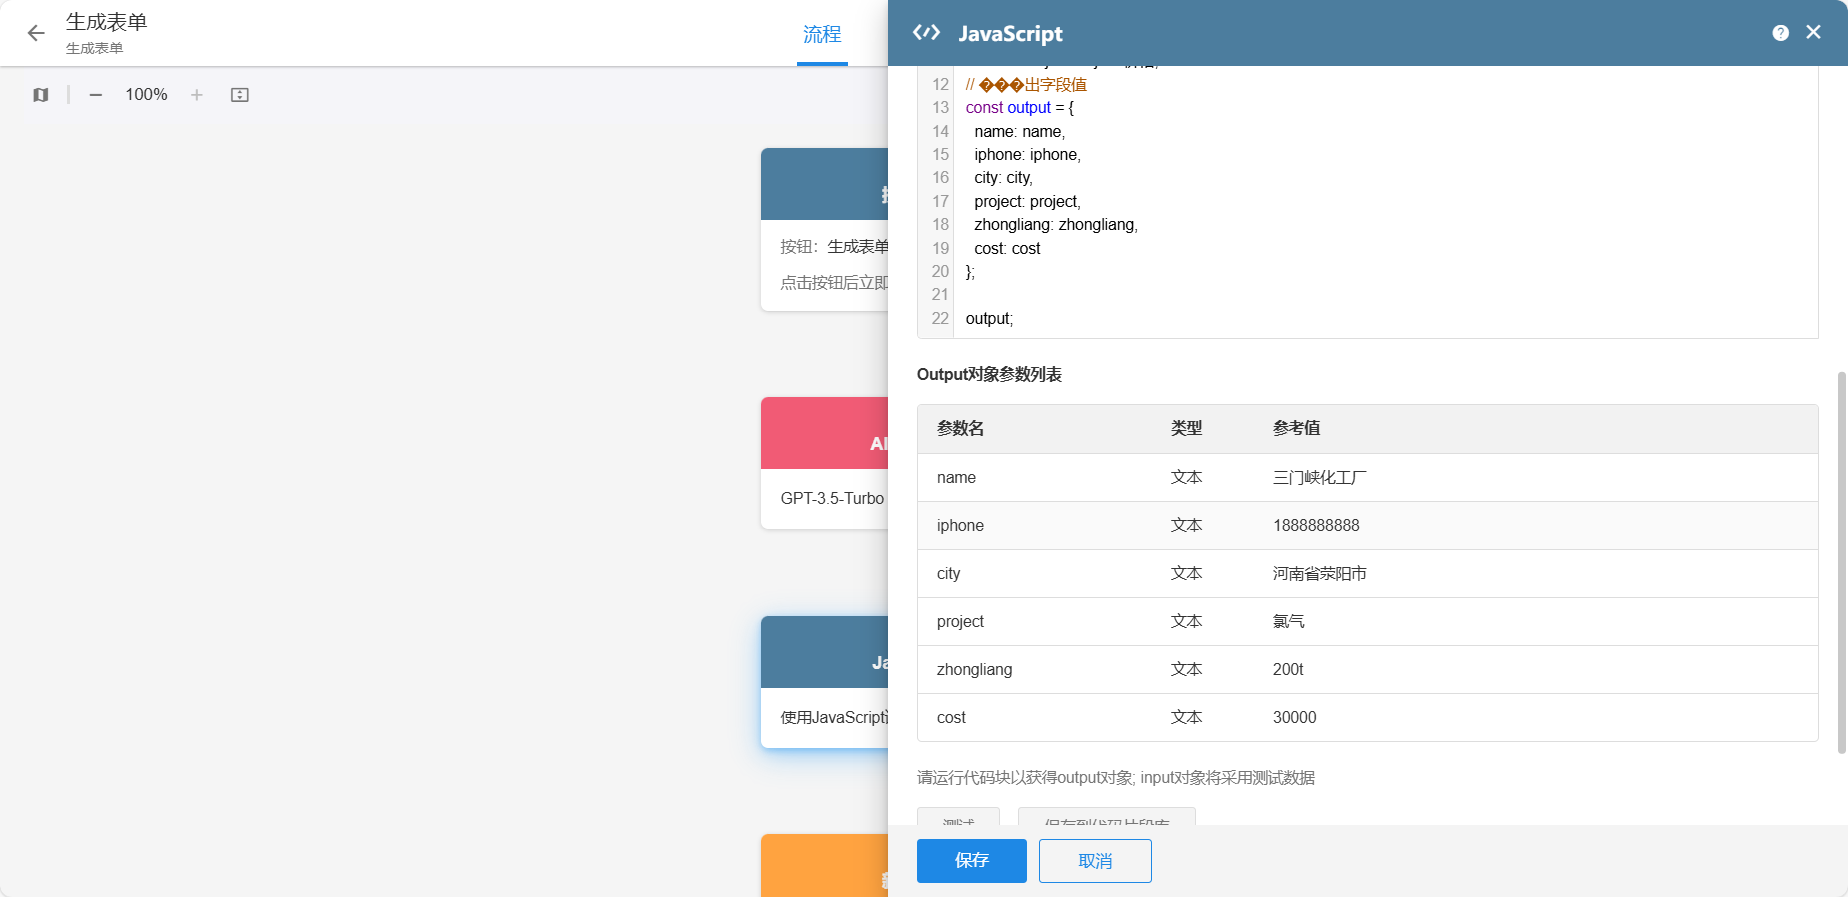The height and width of the screenshot is (897, 1848).
Task: Click the name row in the parameter table
Action: tap(1366, 477)
